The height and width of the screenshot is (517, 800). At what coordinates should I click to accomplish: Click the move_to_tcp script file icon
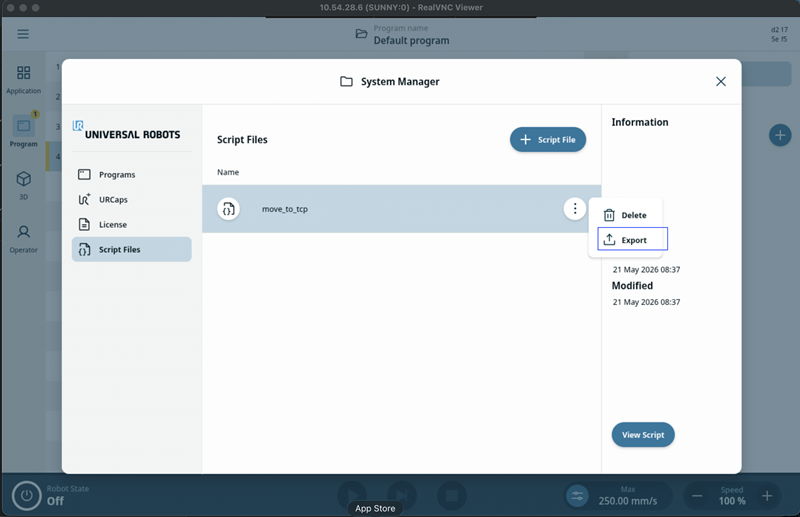[x=229, y=209]
